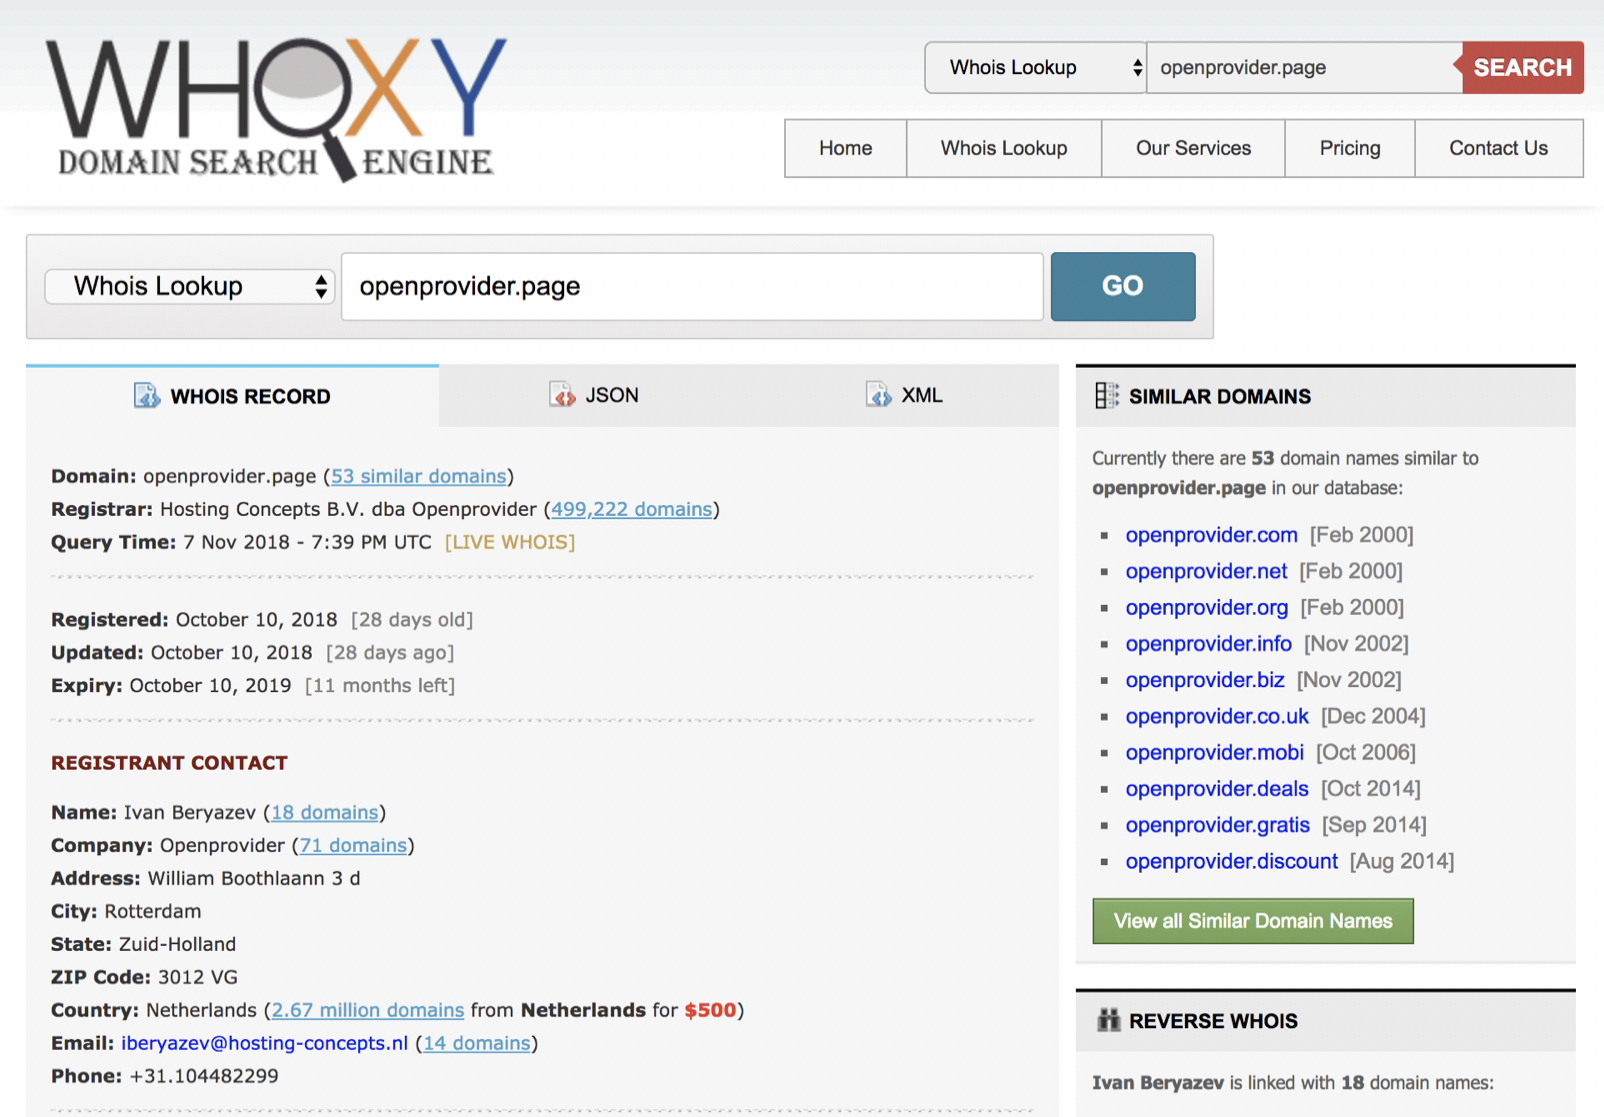Click the city value Rotterdam
1604x1117 pixels.
click(x=153, y=911)
